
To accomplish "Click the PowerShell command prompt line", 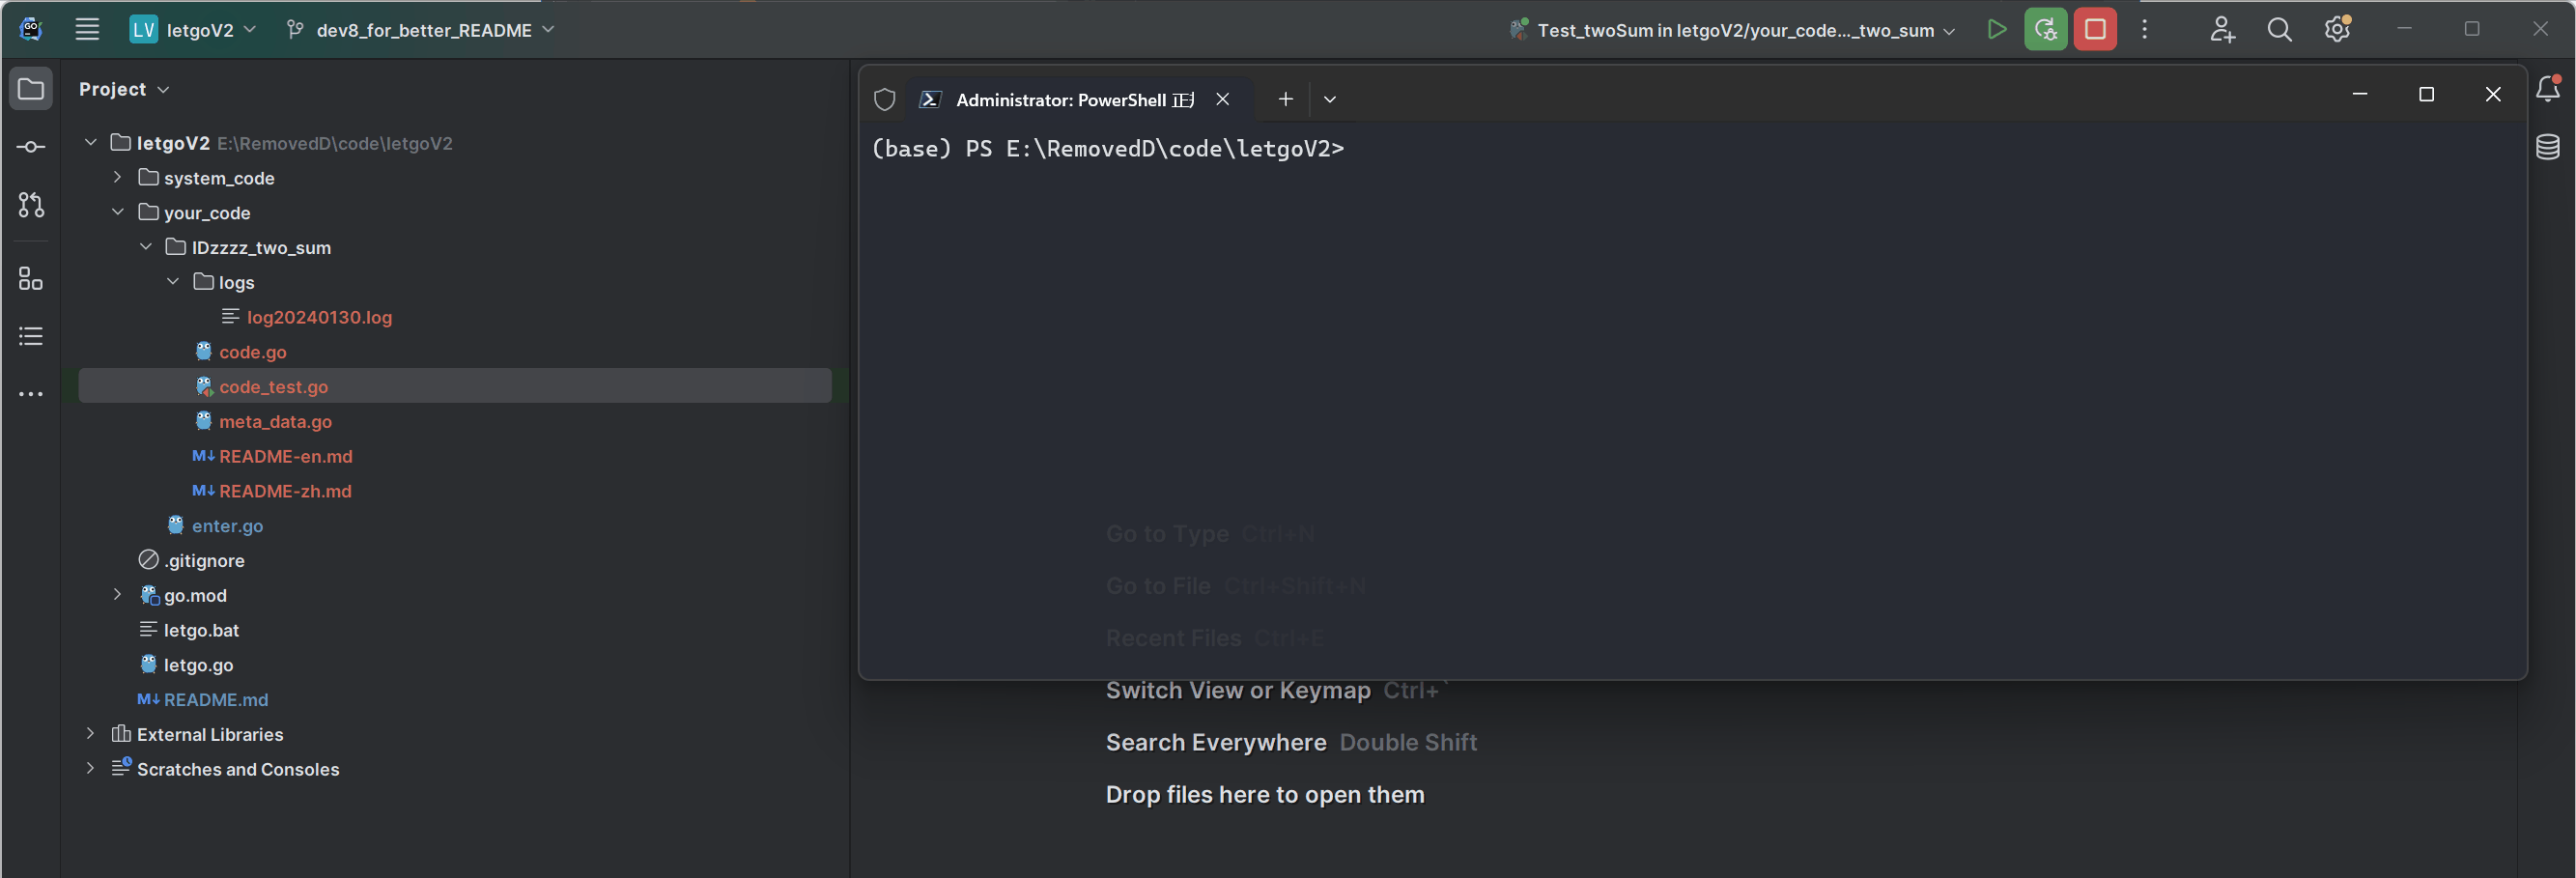I will pyautogui.click(x=1107, y=149).
